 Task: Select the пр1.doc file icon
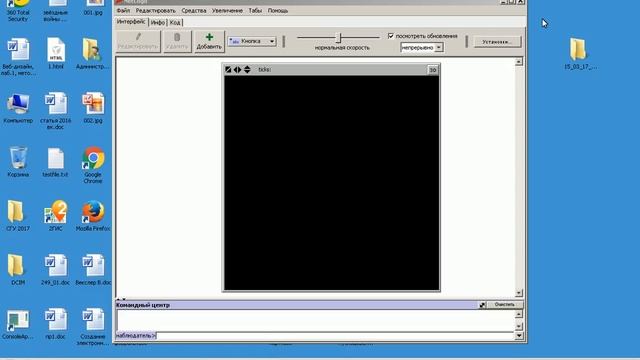[x=56, y=324]
